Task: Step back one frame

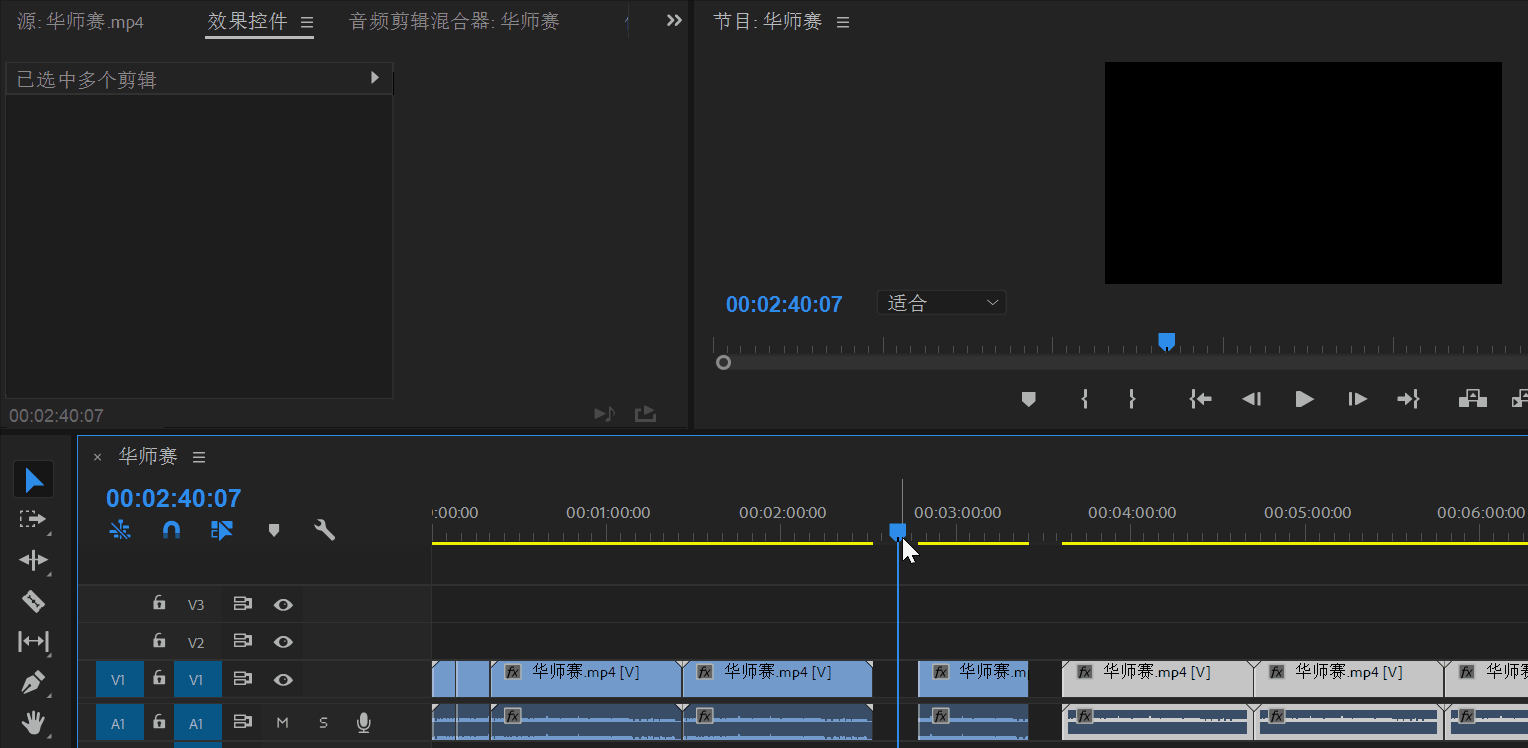Action: pos(1251,399)
